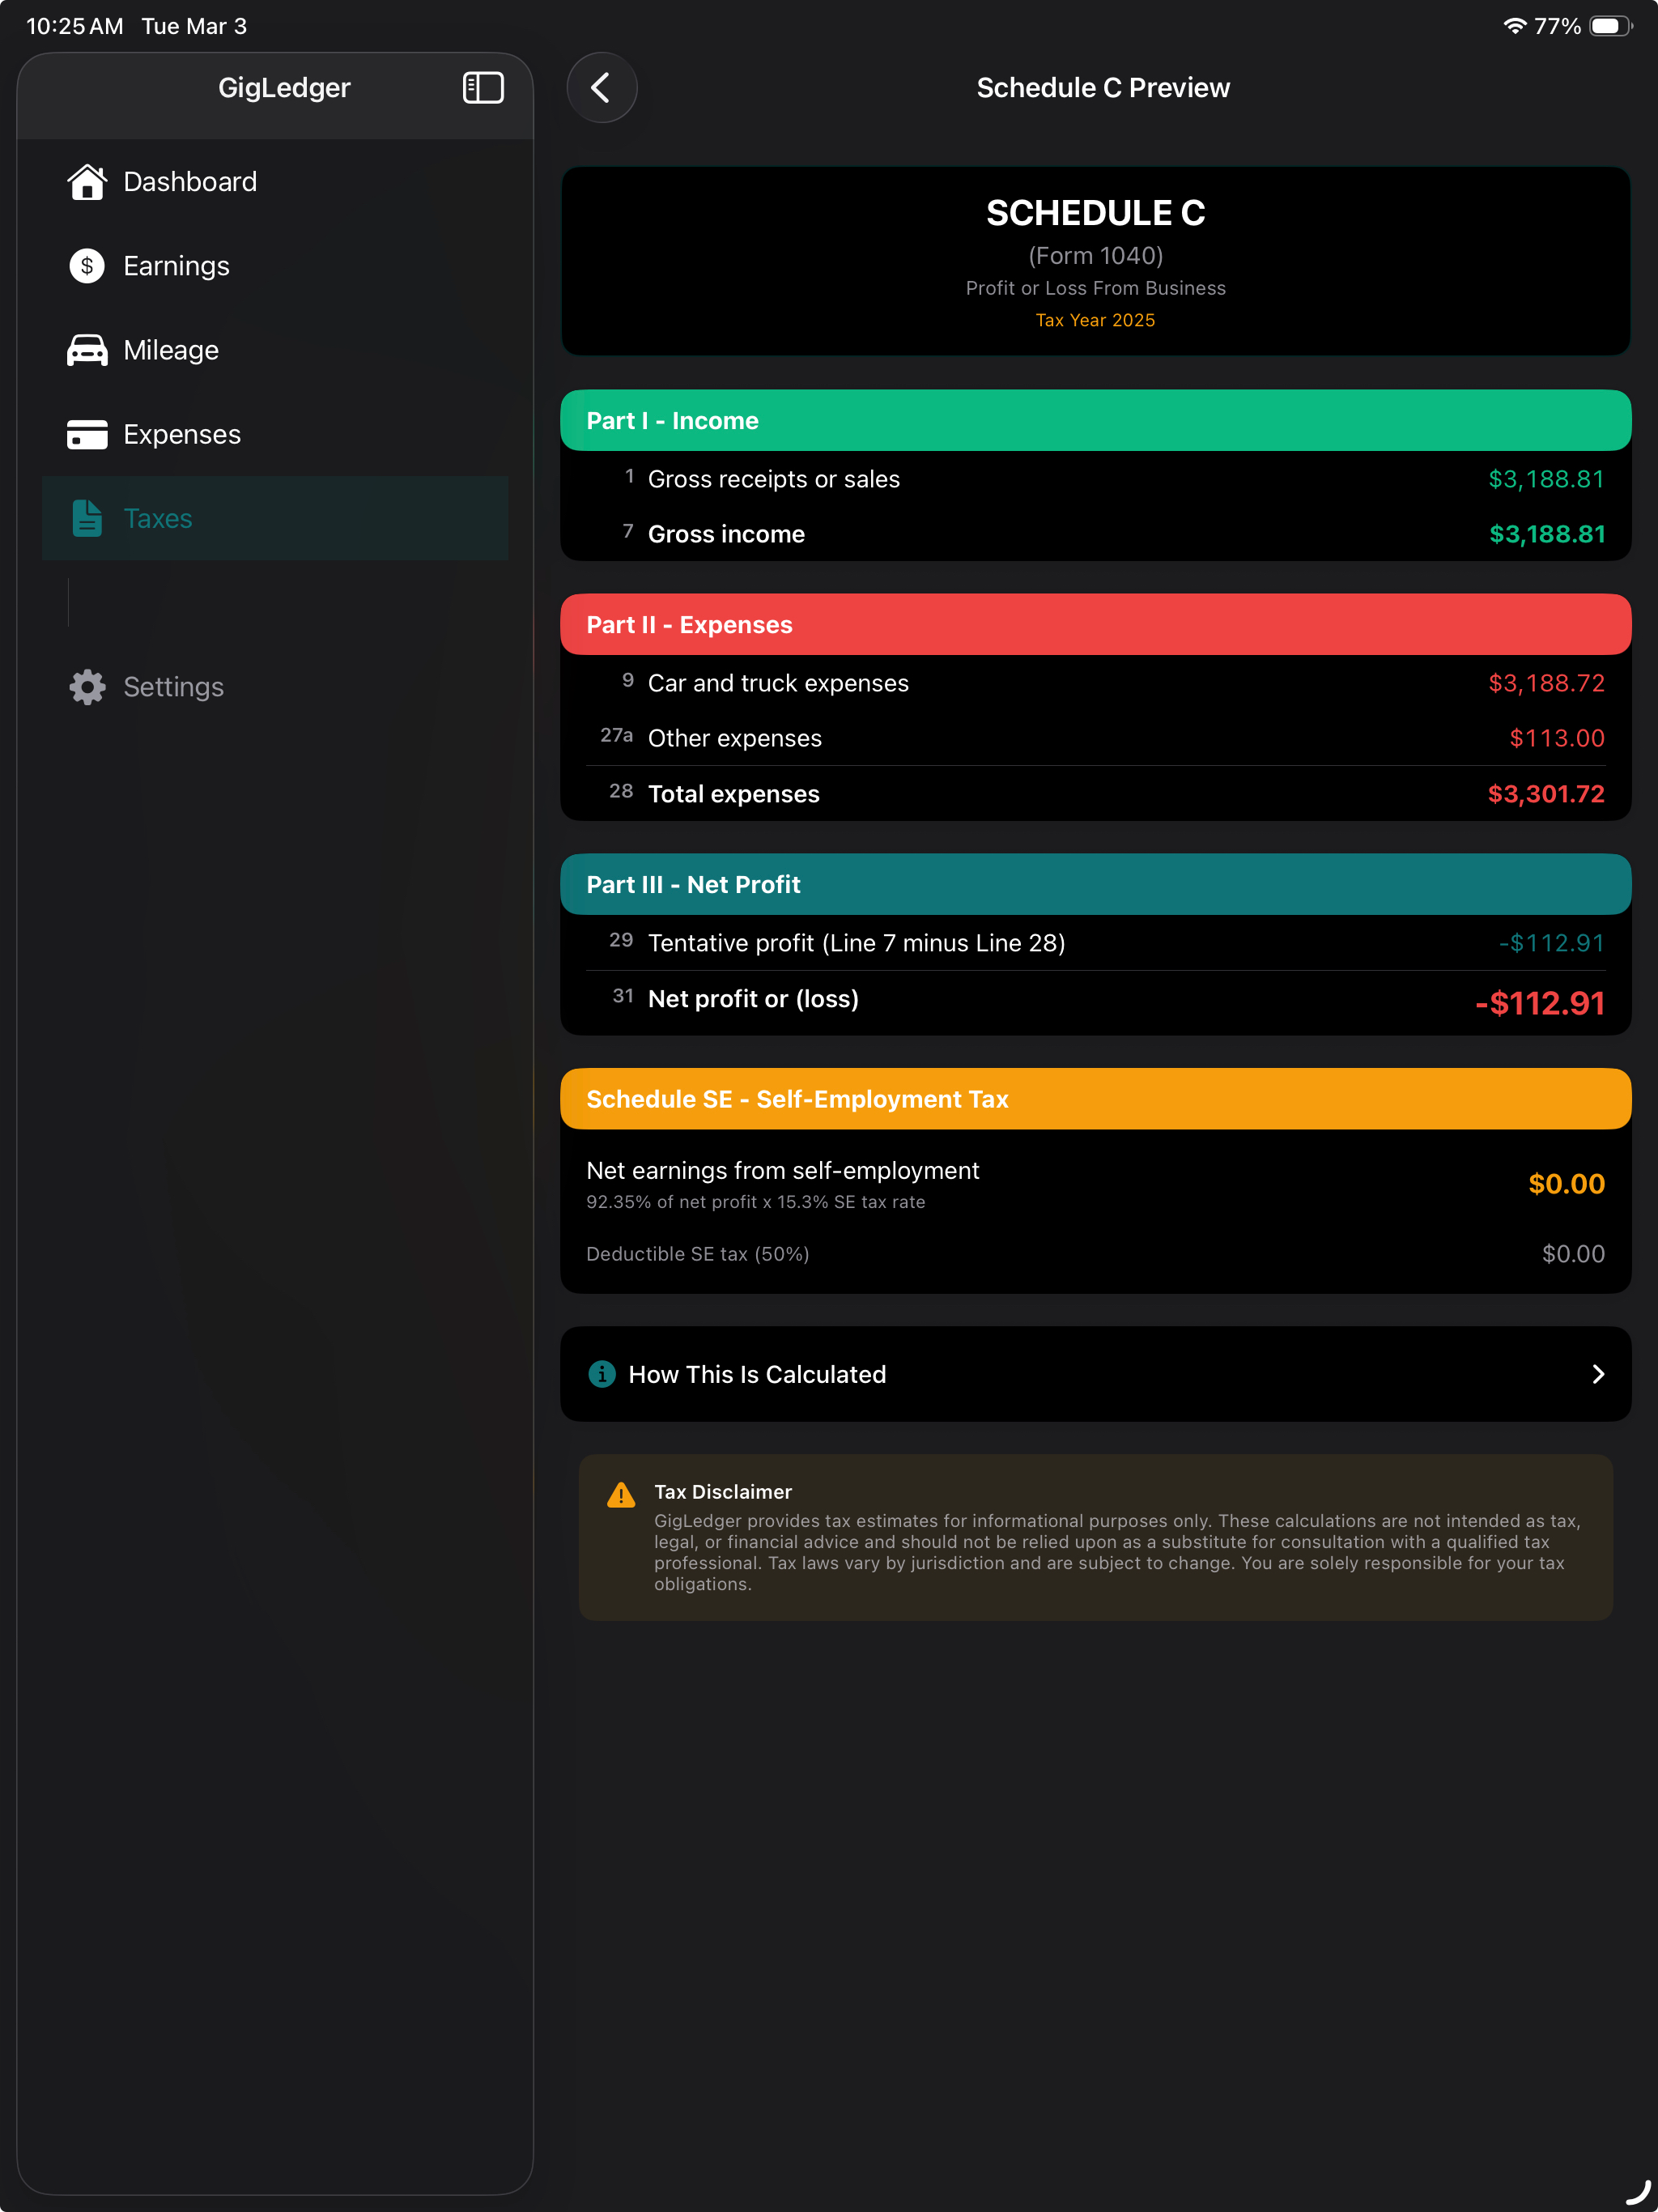1658x2212 pixels.
Task: Click the Schedule C Preview page title
Action: [1103, 88]
